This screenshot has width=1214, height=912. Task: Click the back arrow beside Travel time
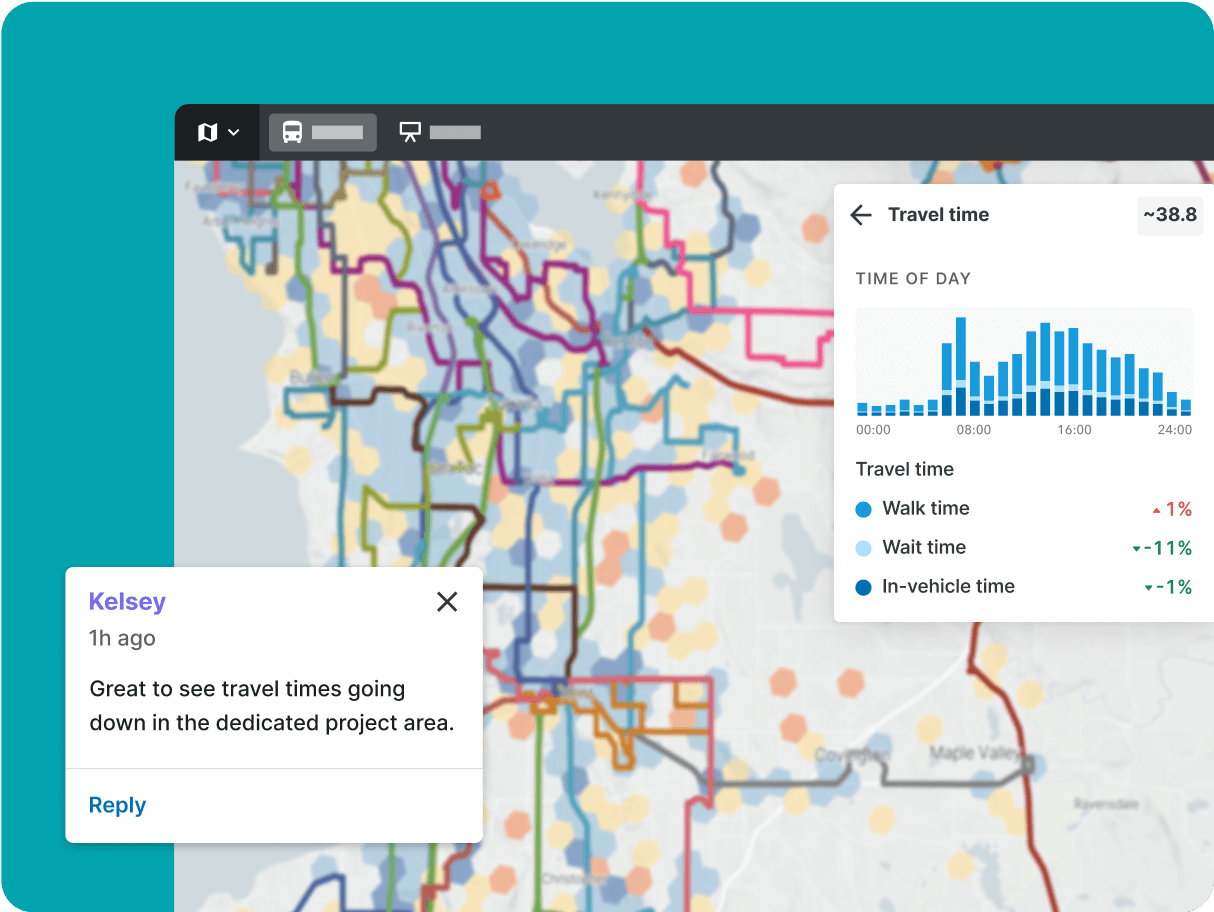(x=861, y=215)
